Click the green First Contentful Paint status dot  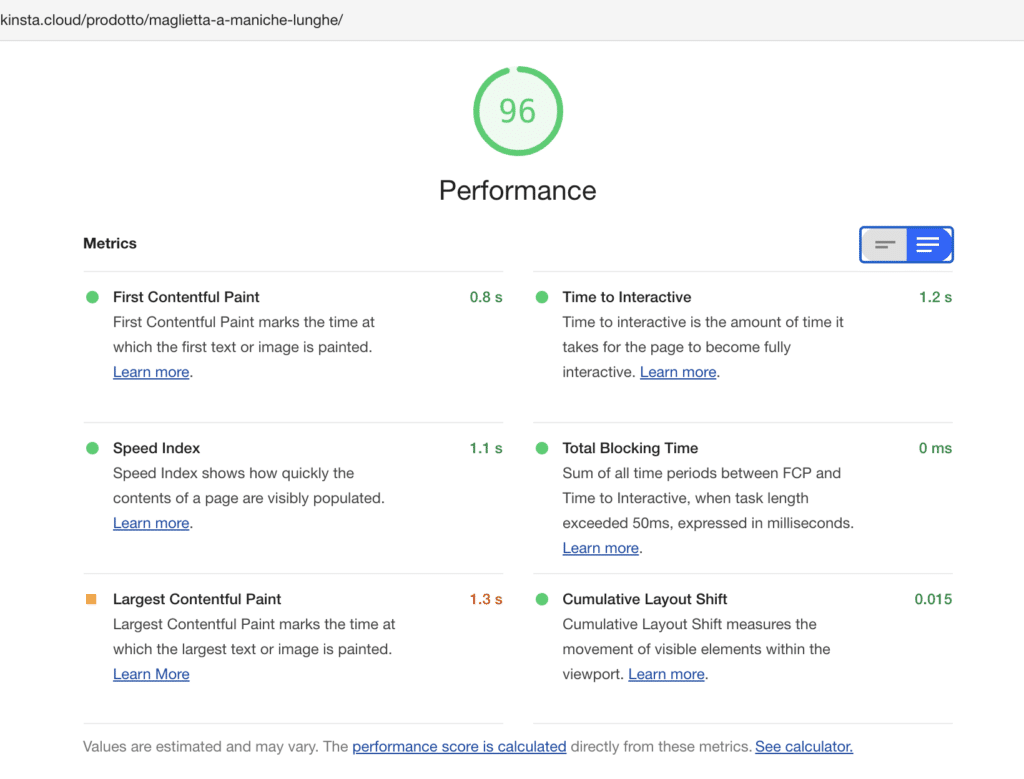(x=94, y=296)
